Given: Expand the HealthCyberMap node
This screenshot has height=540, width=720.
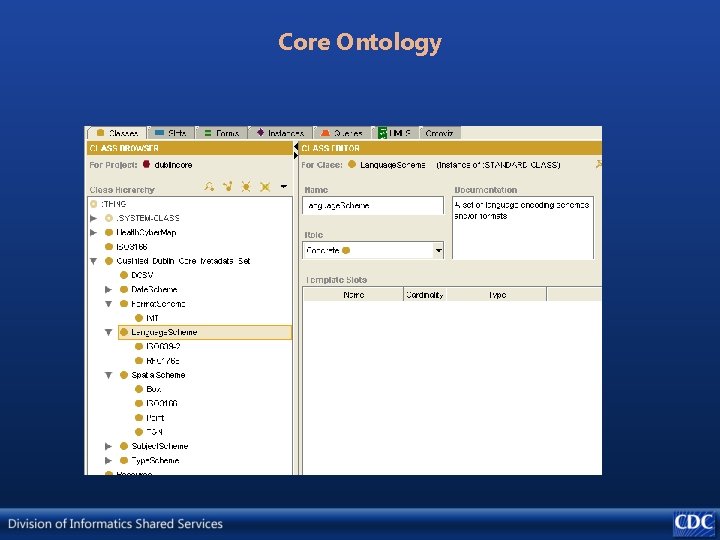Looking at the screenshot, I should (x=94, y=232).
